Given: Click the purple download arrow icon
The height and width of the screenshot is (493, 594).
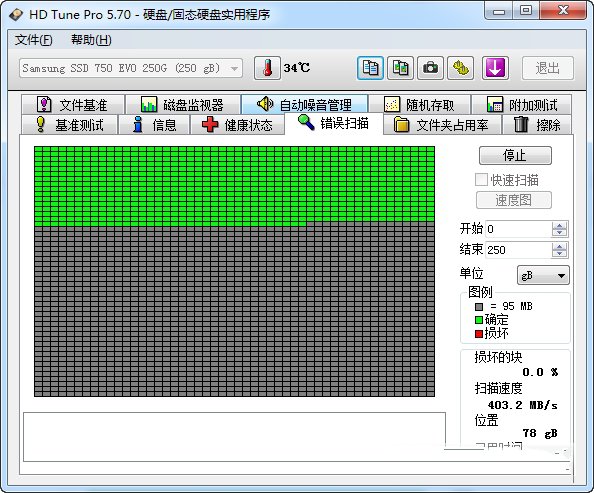Looking at the screenshot, I should [495, 68].
